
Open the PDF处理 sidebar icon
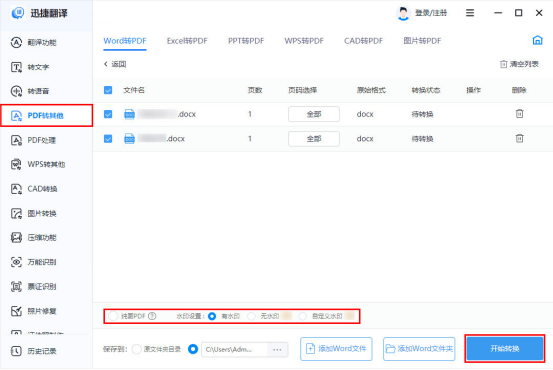[x=16, y=140]
